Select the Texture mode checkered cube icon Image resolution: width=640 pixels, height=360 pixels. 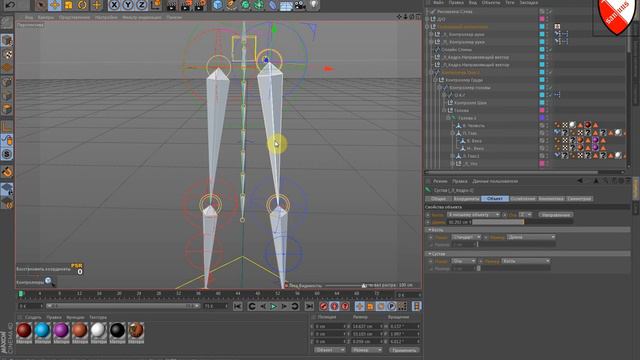[x=7, y=54]
